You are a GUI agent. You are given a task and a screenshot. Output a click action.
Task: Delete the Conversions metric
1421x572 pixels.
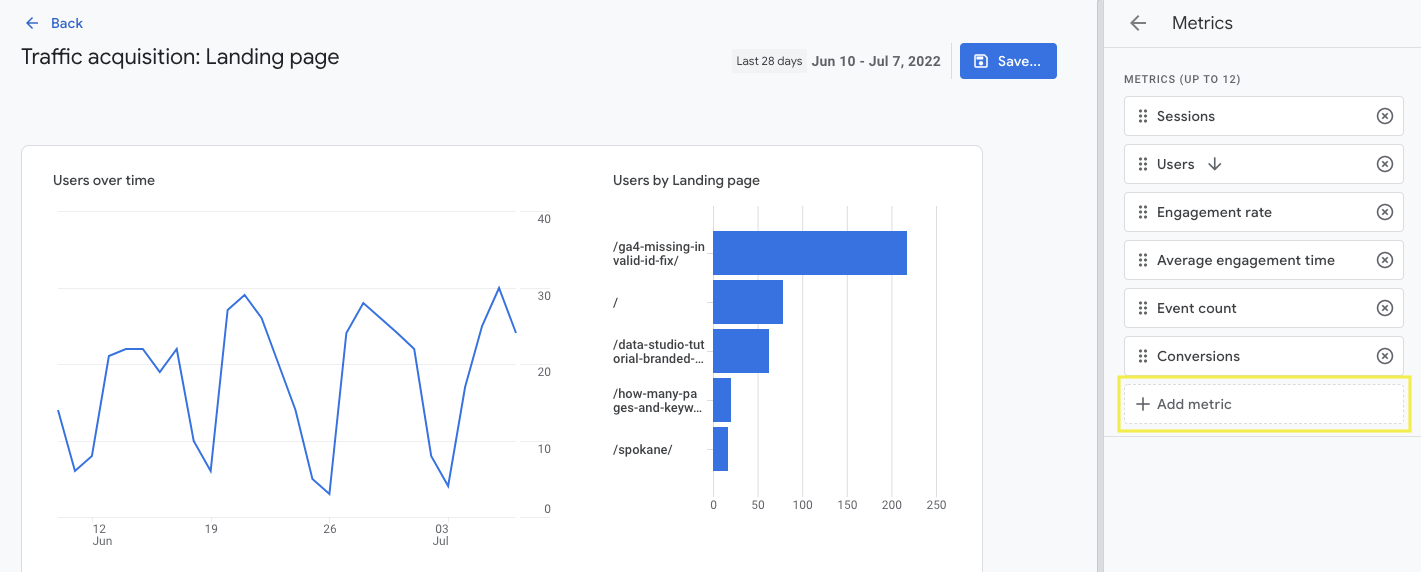(1384, 356)
